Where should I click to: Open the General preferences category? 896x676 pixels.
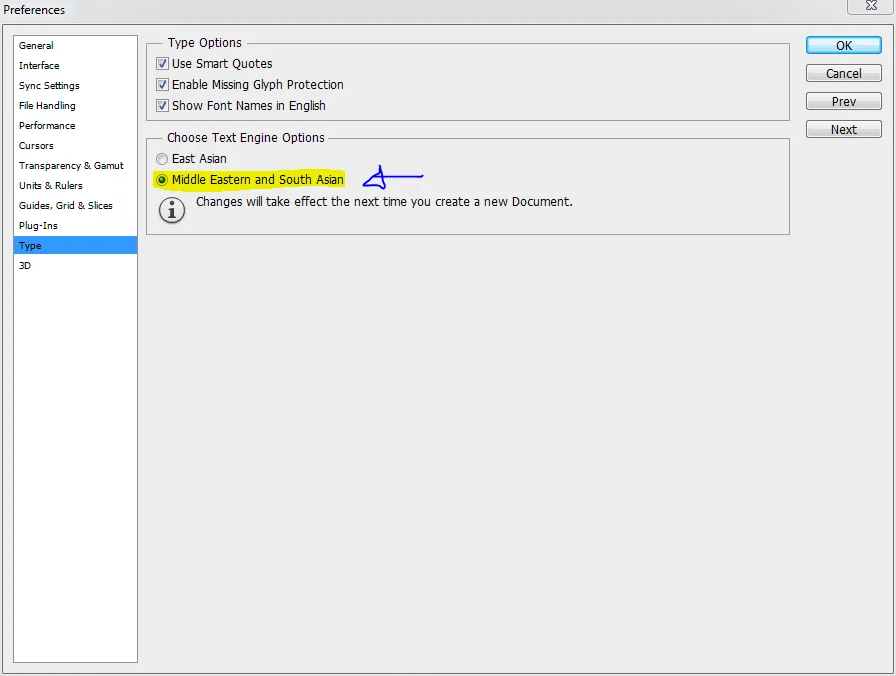pos(36,46)
